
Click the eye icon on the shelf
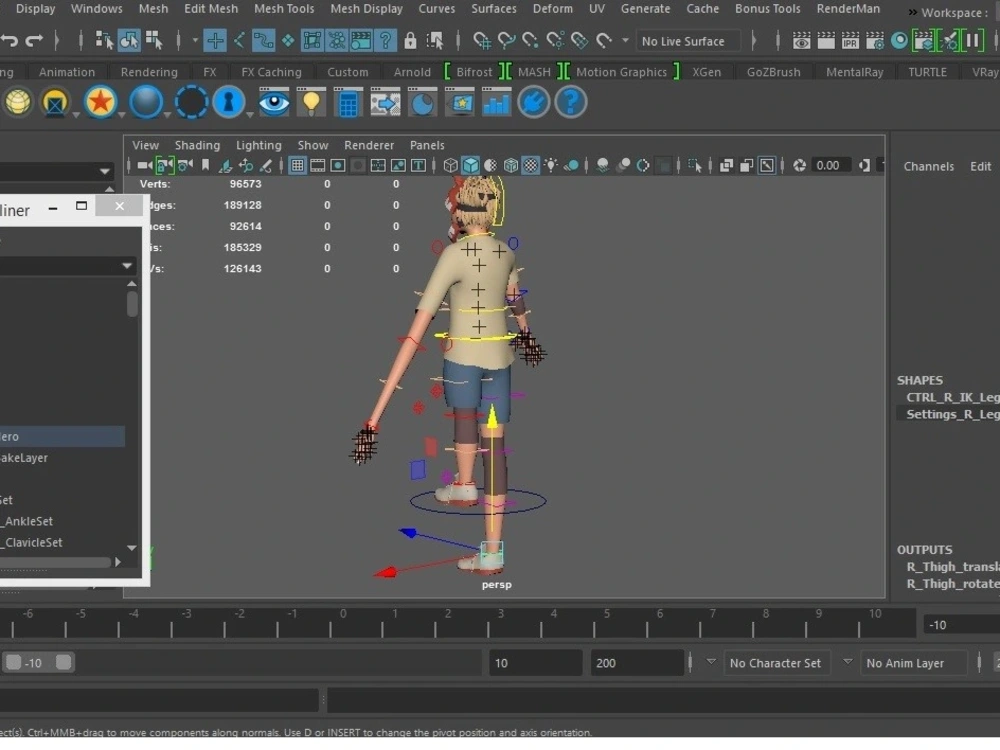coord(273,101)
